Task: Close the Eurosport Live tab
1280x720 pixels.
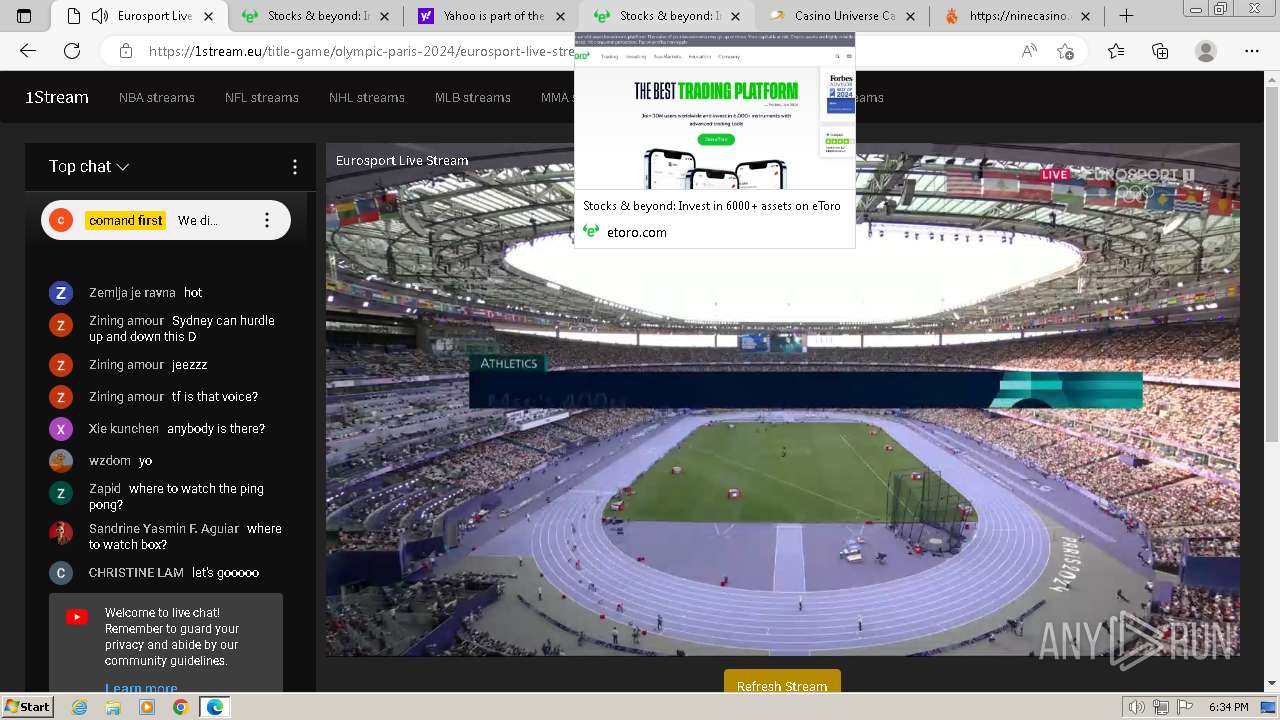Action: coord(208,16)
